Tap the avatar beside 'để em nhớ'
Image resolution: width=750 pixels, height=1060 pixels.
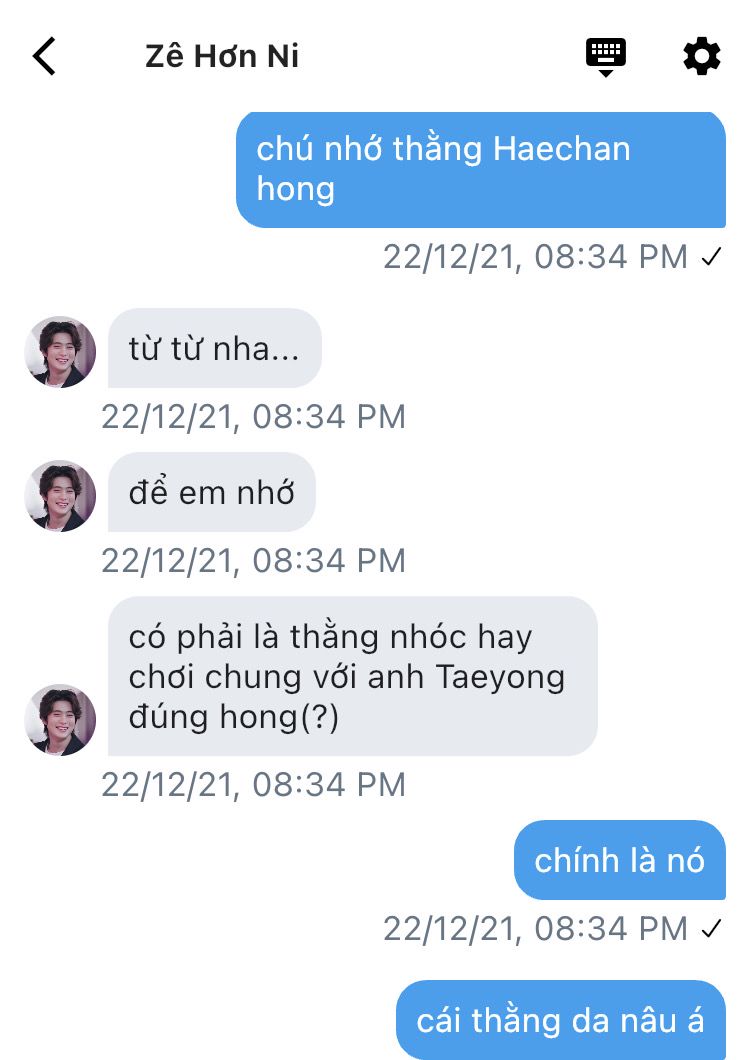pyautogui.click(x=60, y=496)
